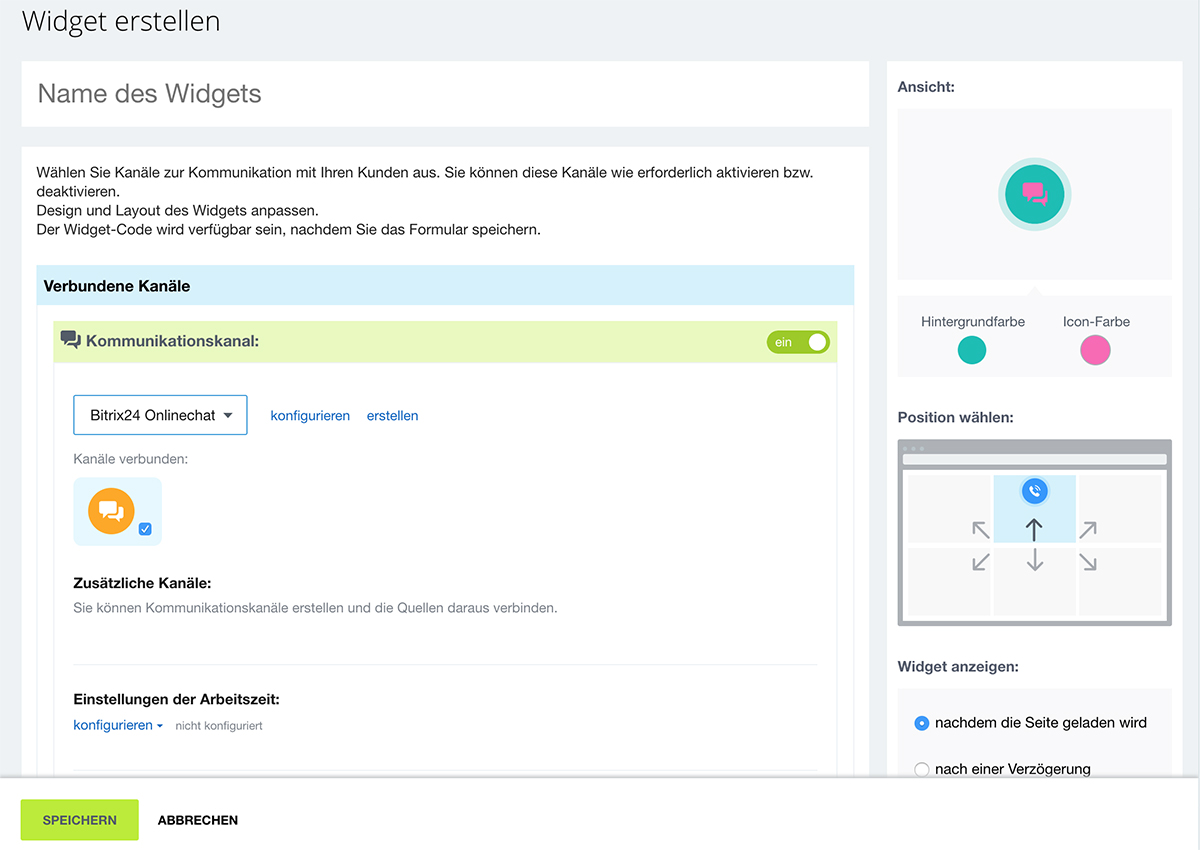The height and width of the screenshot is (850, 1200).
Task: Click the SPEICHERN button
Action: click(x=79, y=820)
